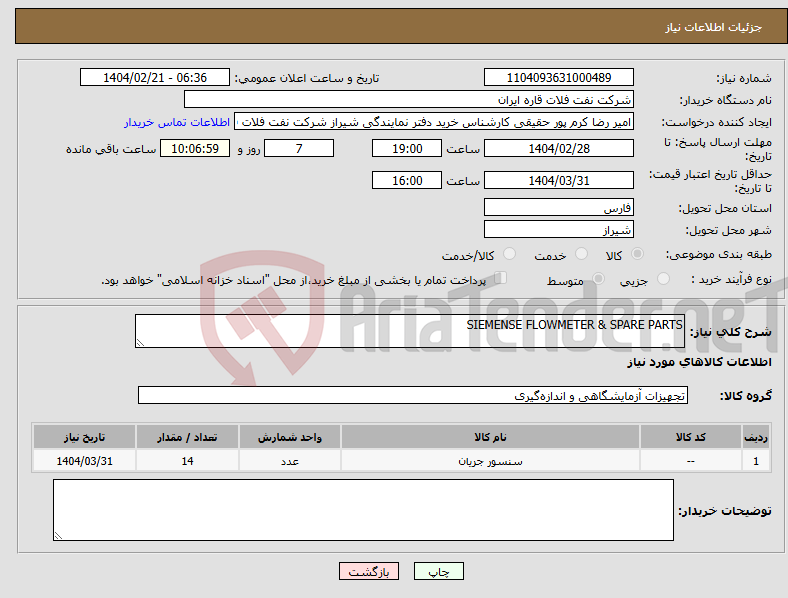Click the اطلاعات کالاهای مورد نیاز section heading

coord(699,362)
